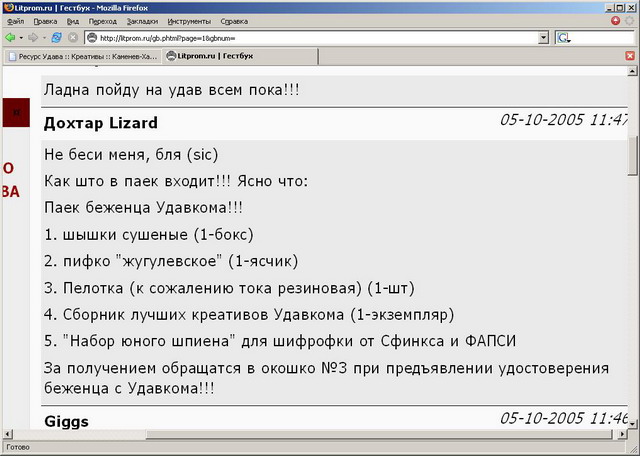
Task: Click the Stop loading button
Action: click(73, 37)
